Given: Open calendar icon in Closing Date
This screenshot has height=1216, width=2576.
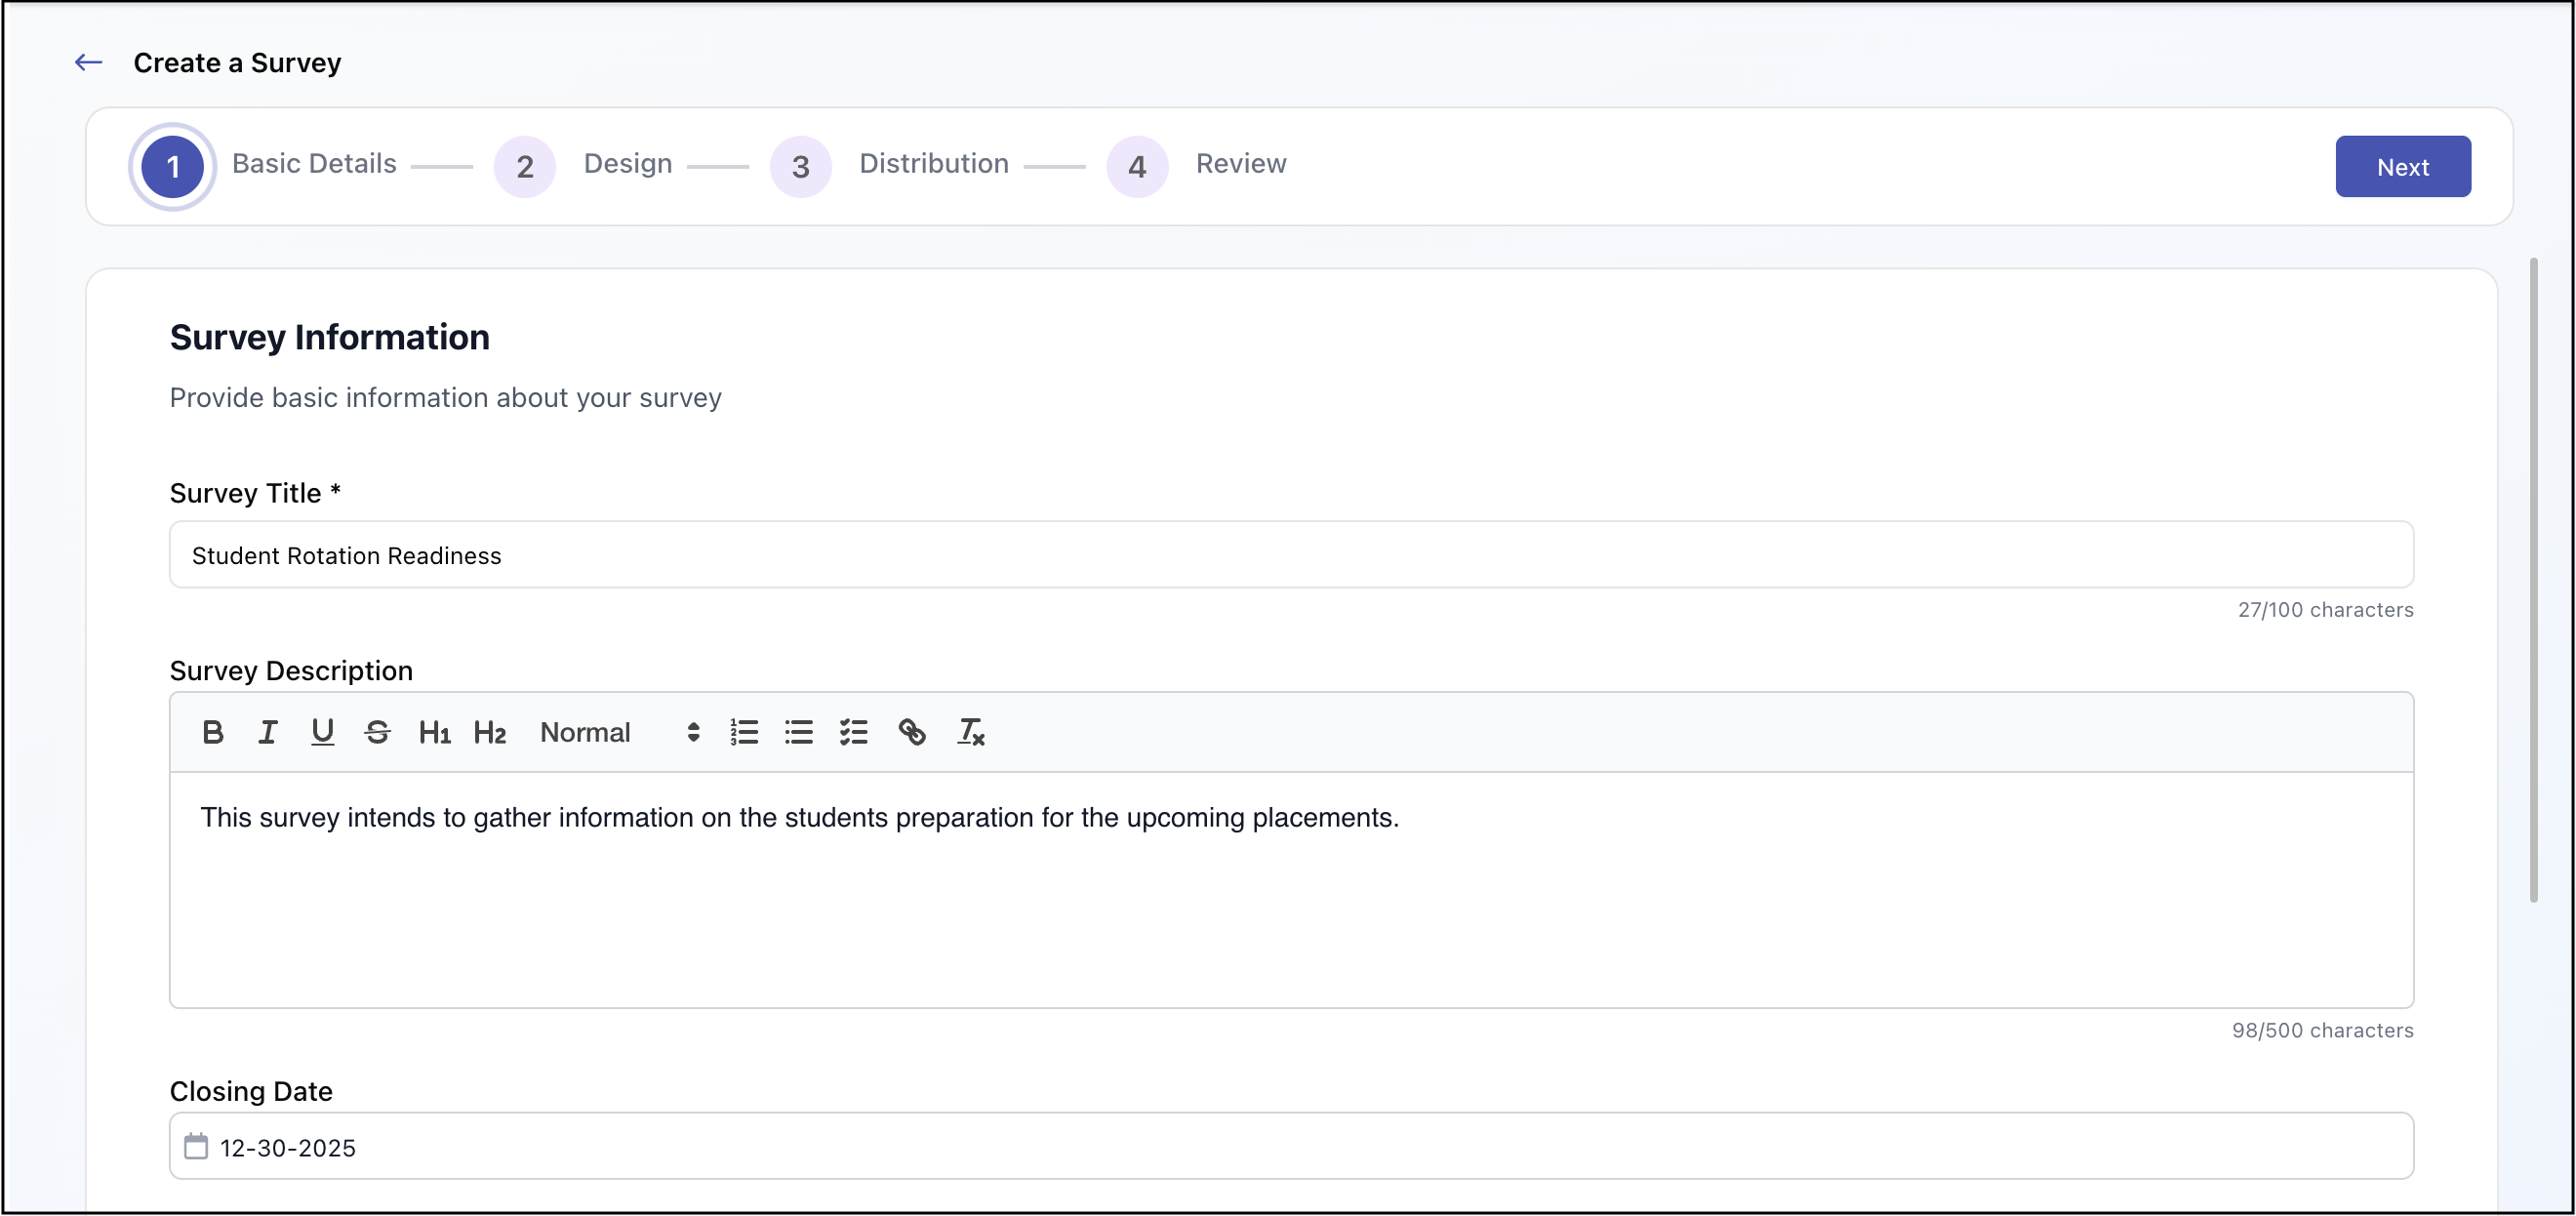Looking at the screenshot, I should 196,1146.
